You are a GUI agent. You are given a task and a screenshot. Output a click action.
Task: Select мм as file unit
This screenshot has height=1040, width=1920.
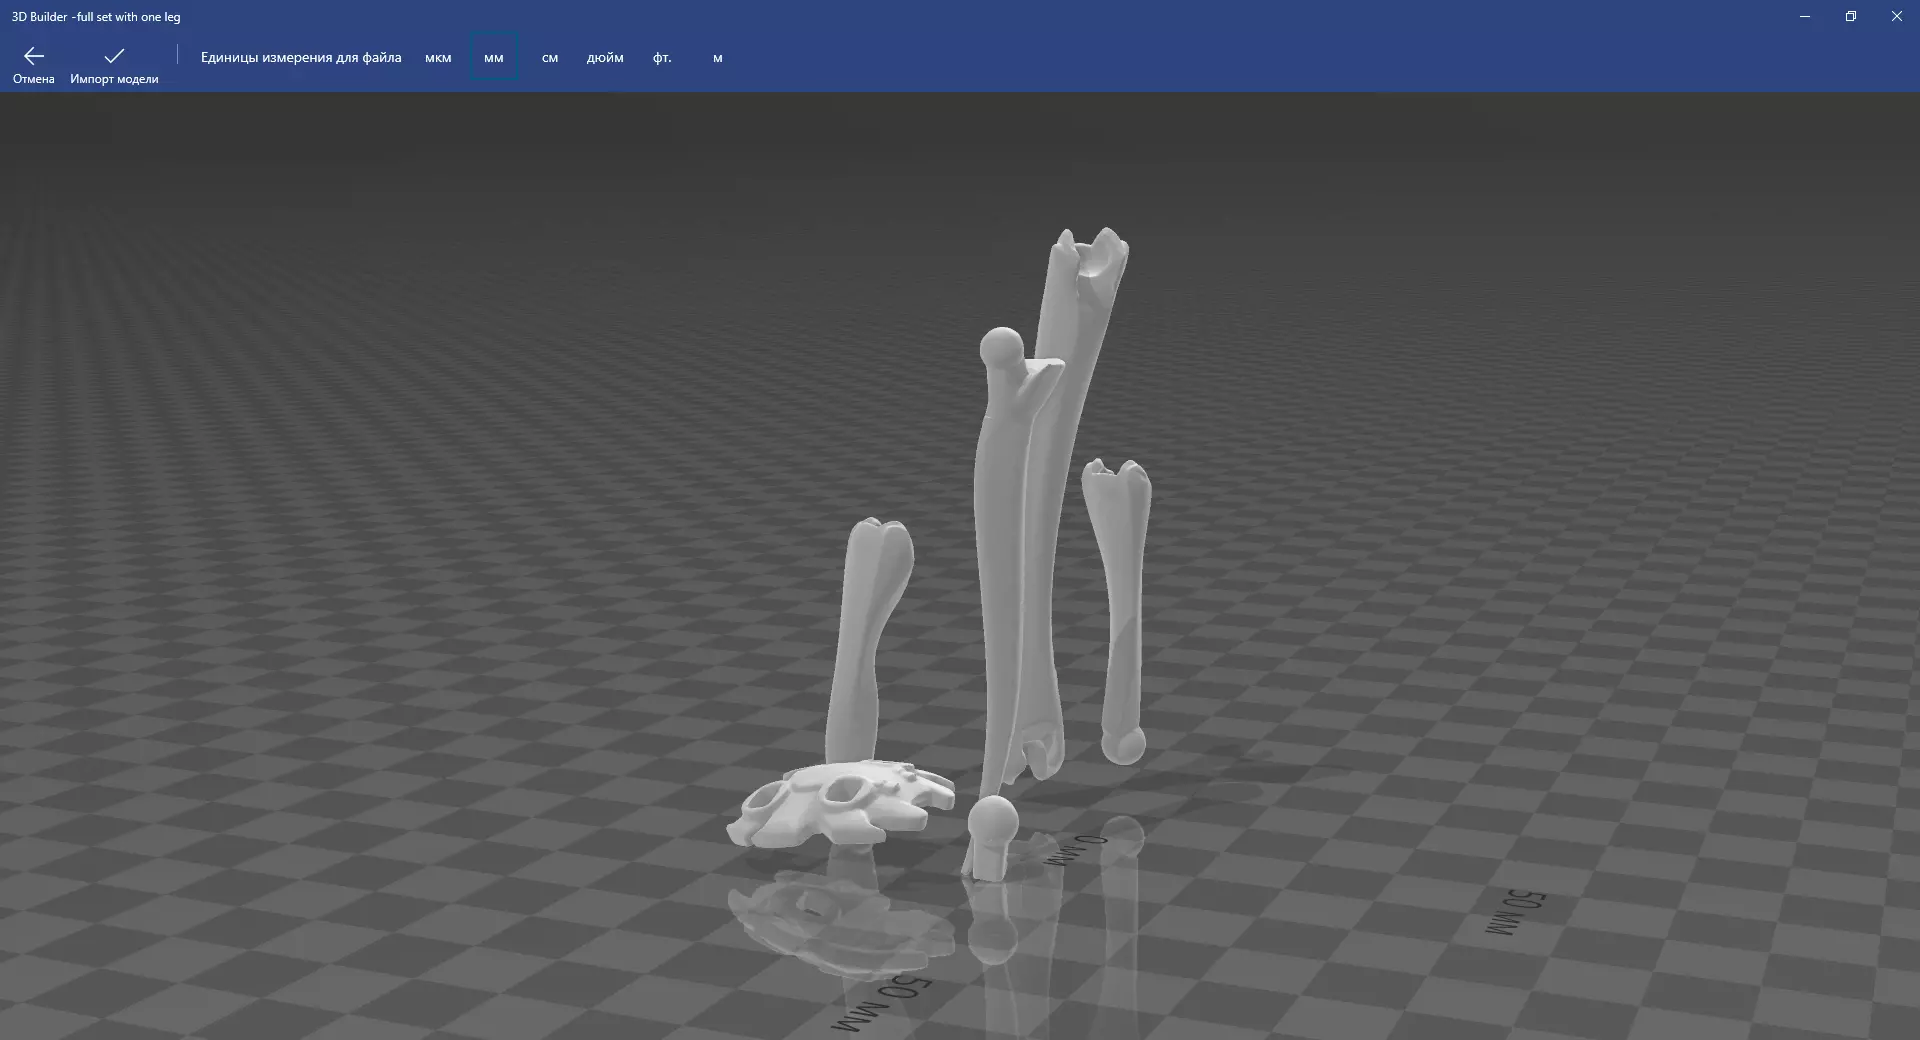494,58
